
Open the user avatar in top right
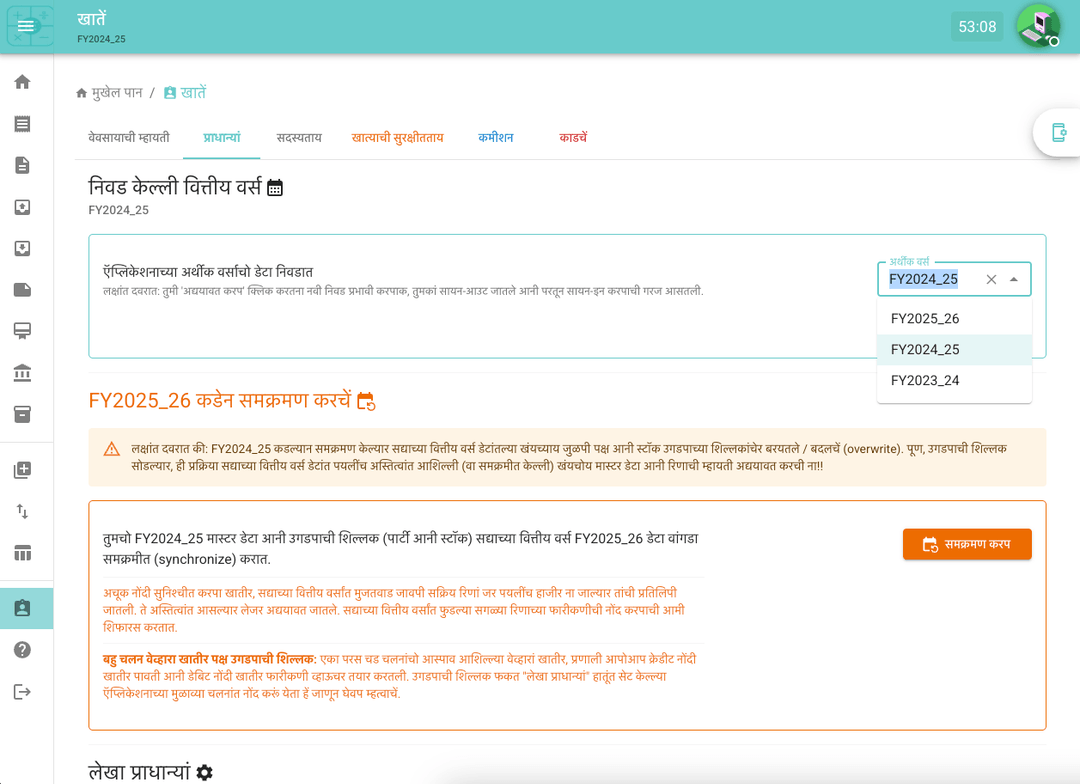click(x=1038, y=26)
